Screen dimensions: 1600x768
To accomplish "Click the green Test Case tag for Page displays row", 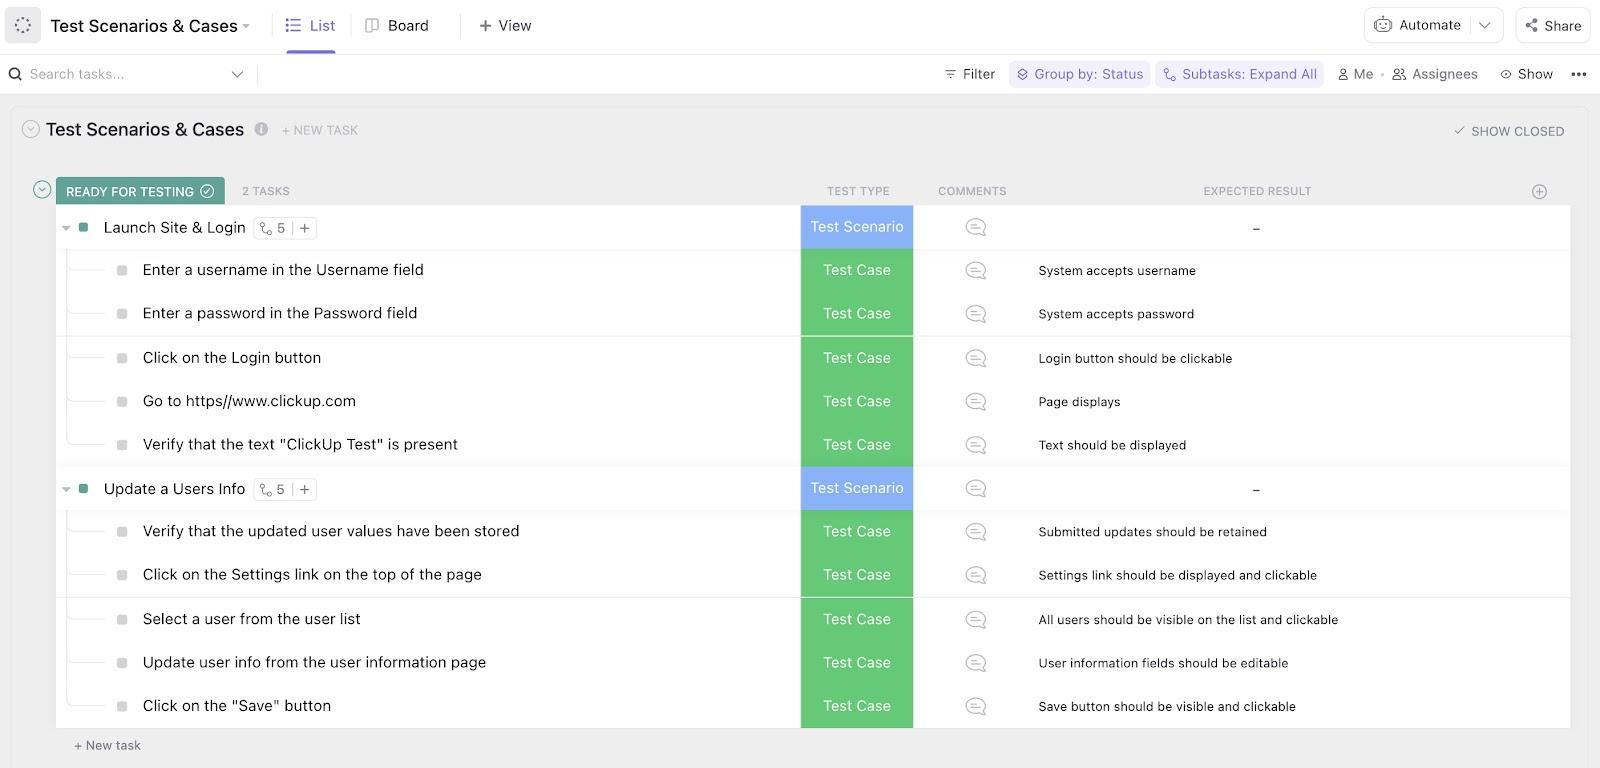I will 857,401.
